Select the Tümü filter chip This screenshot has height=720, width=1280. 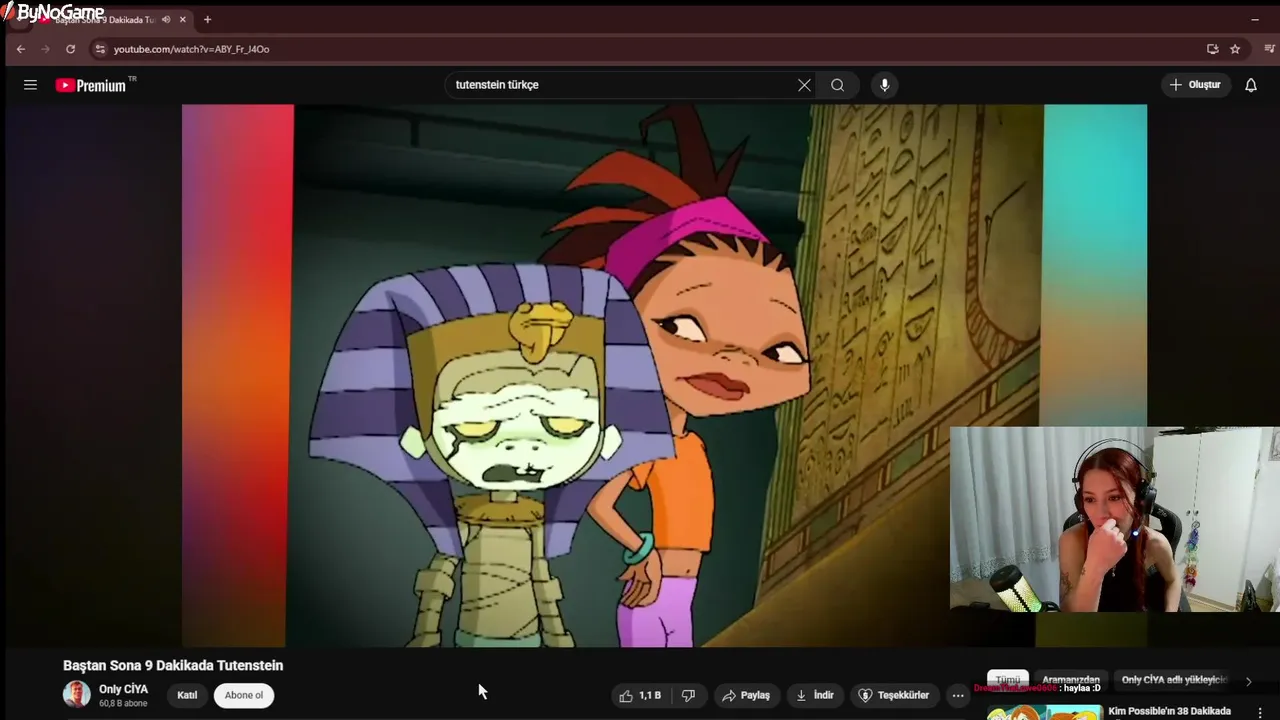click(1008, 680)
